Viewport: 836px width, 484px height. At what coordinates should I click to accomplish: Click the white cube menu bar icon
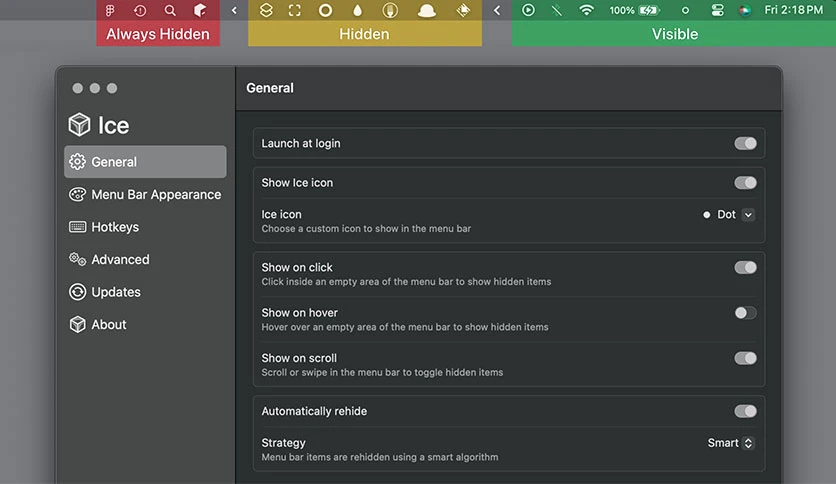[200, 10]
